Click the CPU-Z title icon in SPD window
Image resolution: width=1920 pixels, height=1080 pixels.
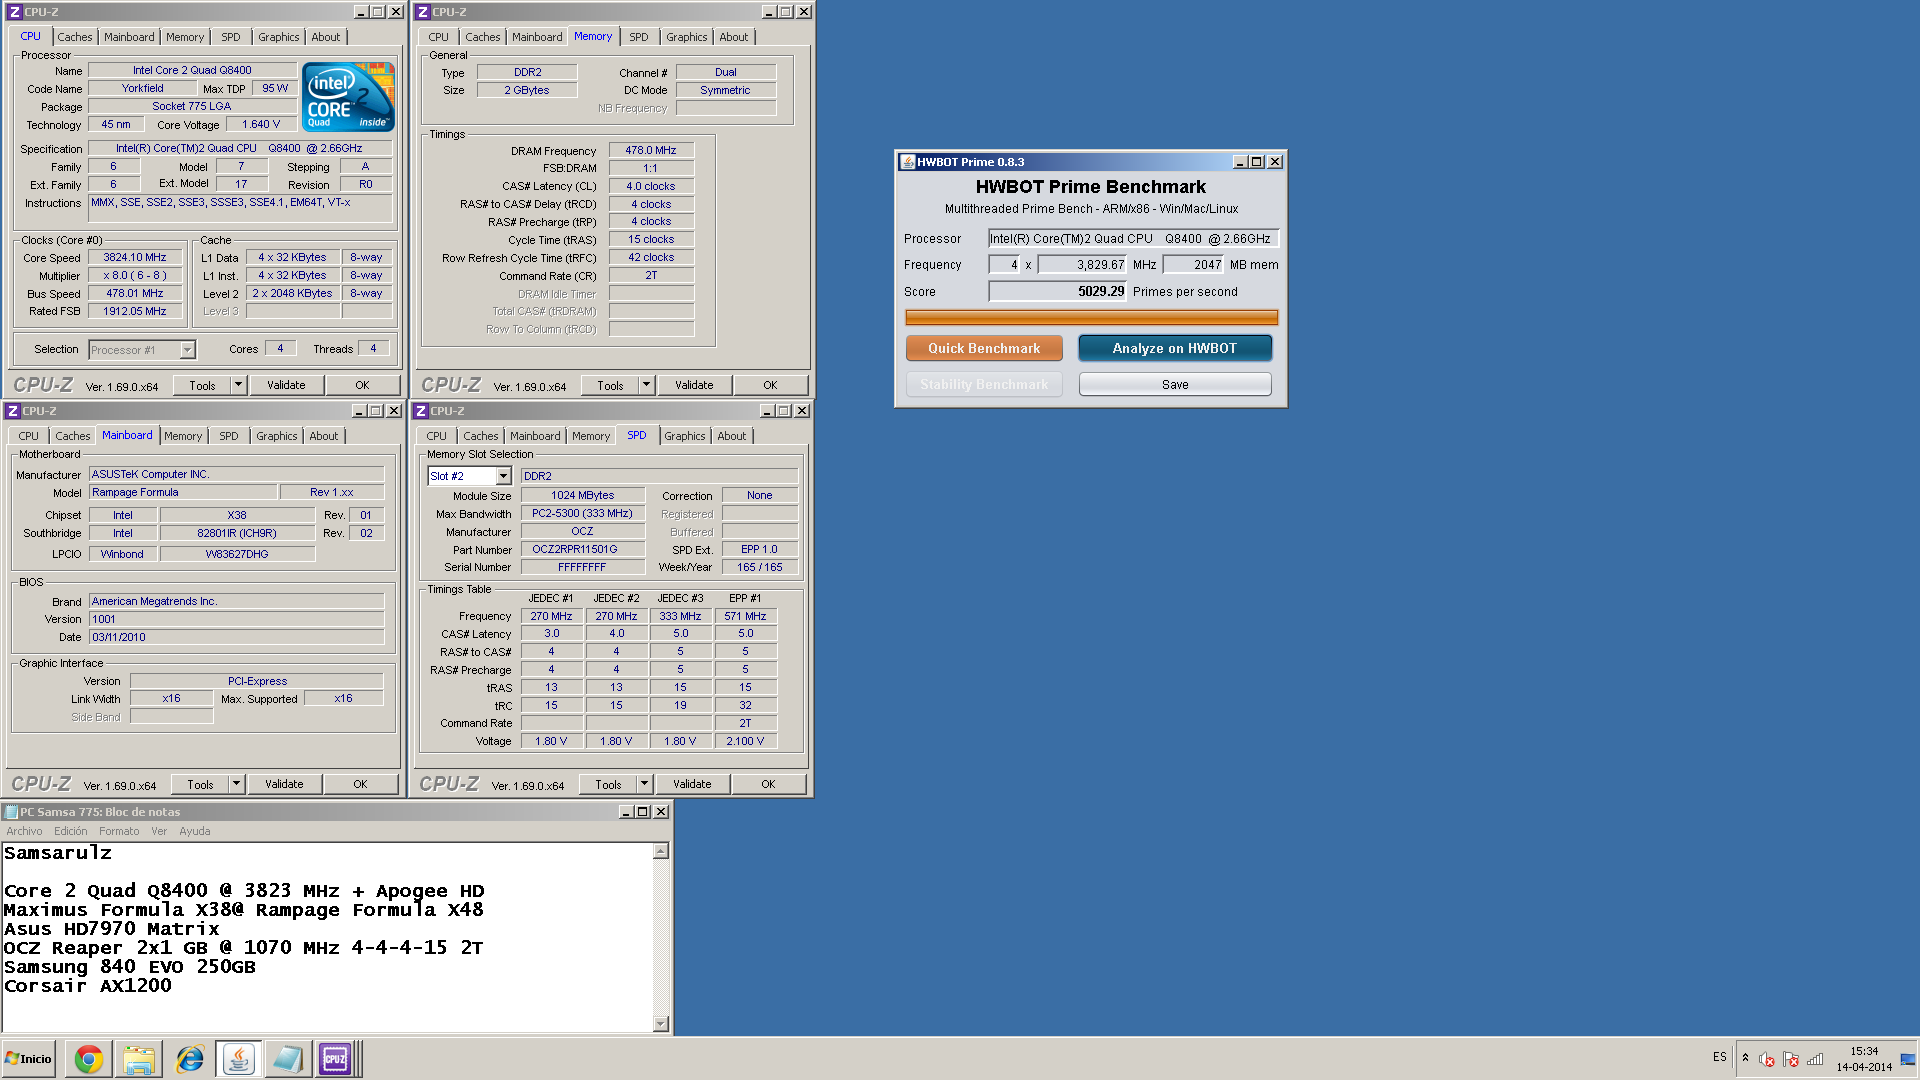[421, 411]
